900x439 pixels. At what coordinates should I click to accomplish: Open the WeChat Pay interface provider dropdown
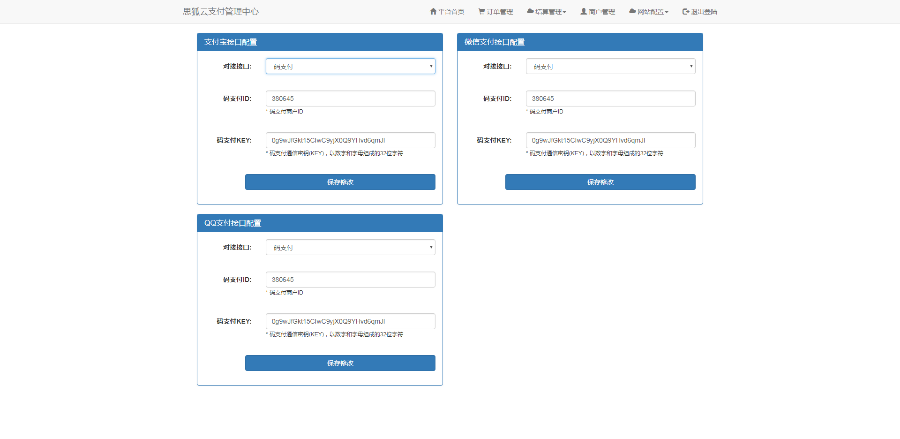611,67
